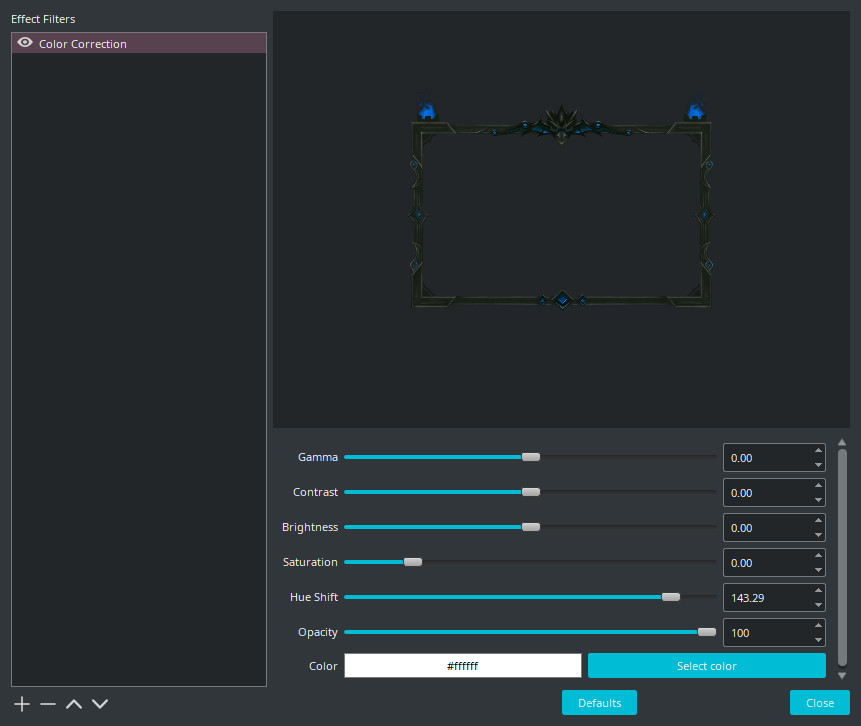This screenshot has height=726, width=861.
Task: Decrease Contrast value with down arrow
Action: 818,500
